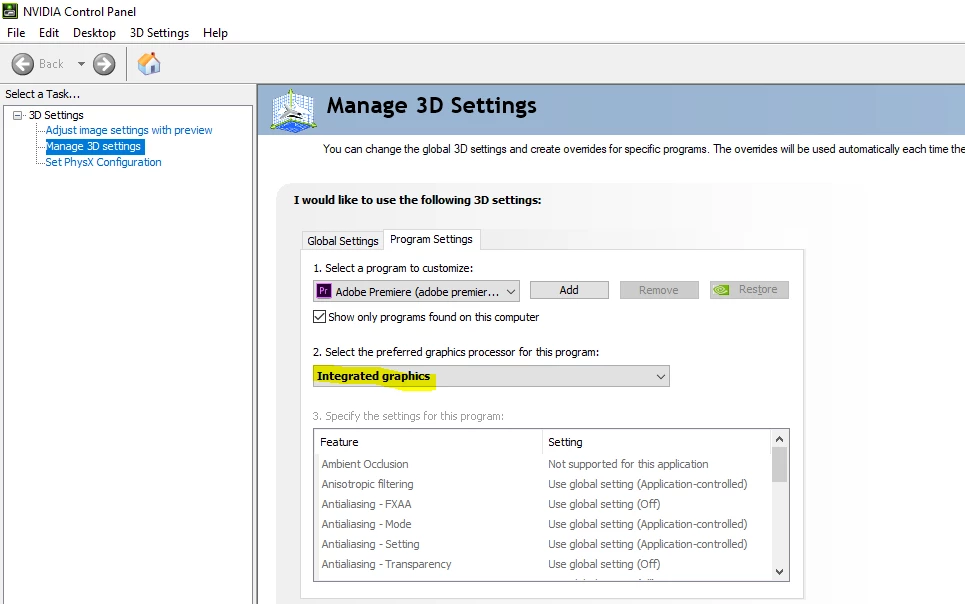
Task: Click the Add button
Action: (x=569, y=290)
